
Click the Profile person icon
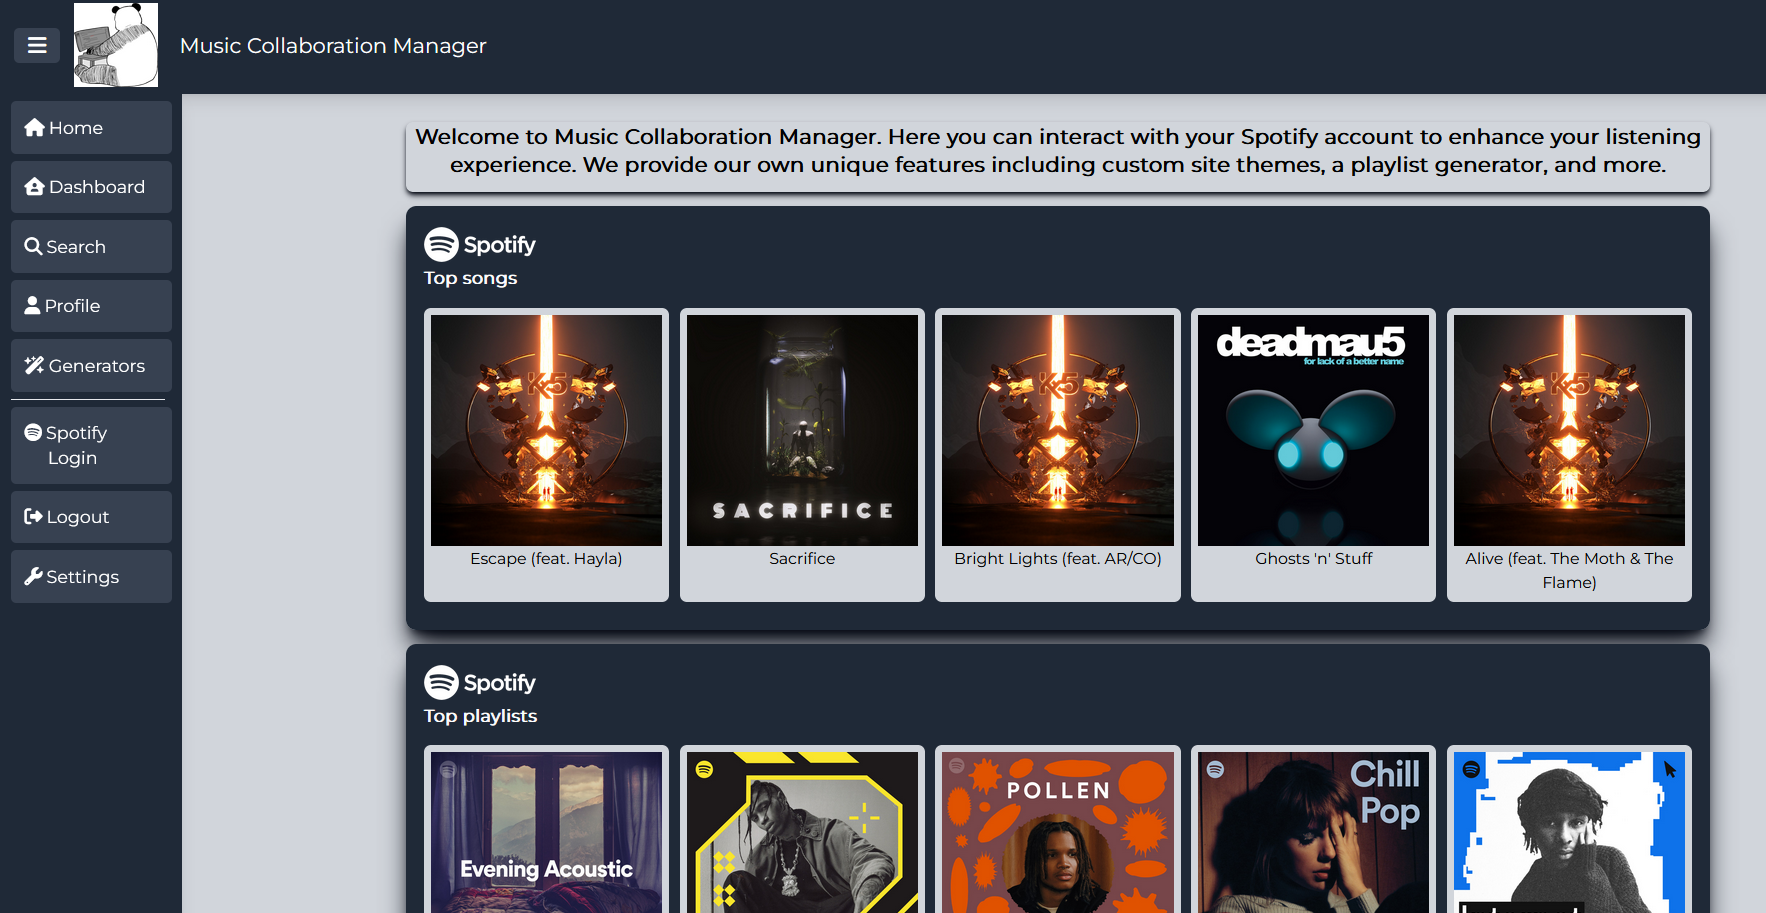point(33,305)
